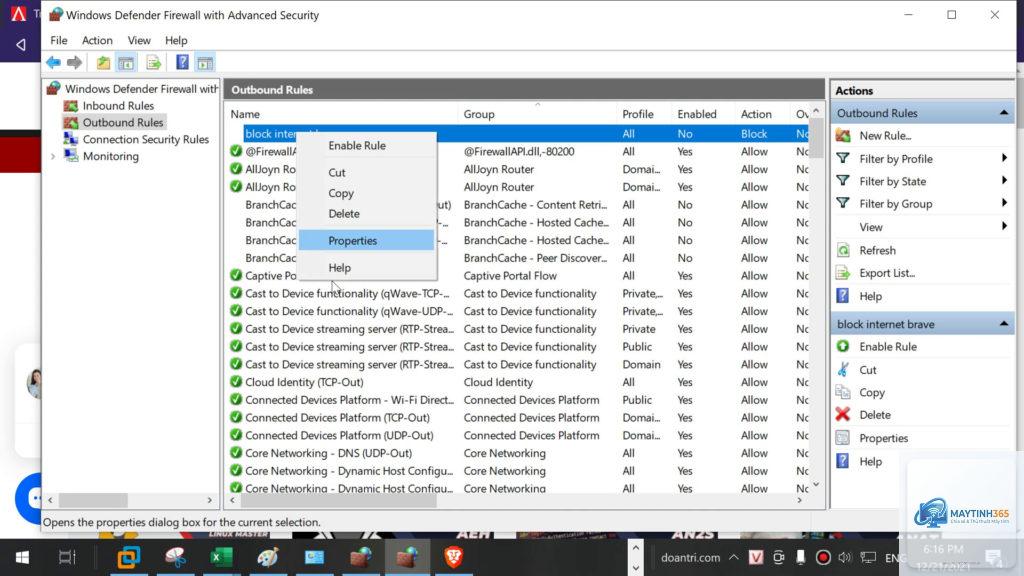Select Outbound Rules in the tree
1024x576 pixels.
pyautogui.click(x=122, y=123)
